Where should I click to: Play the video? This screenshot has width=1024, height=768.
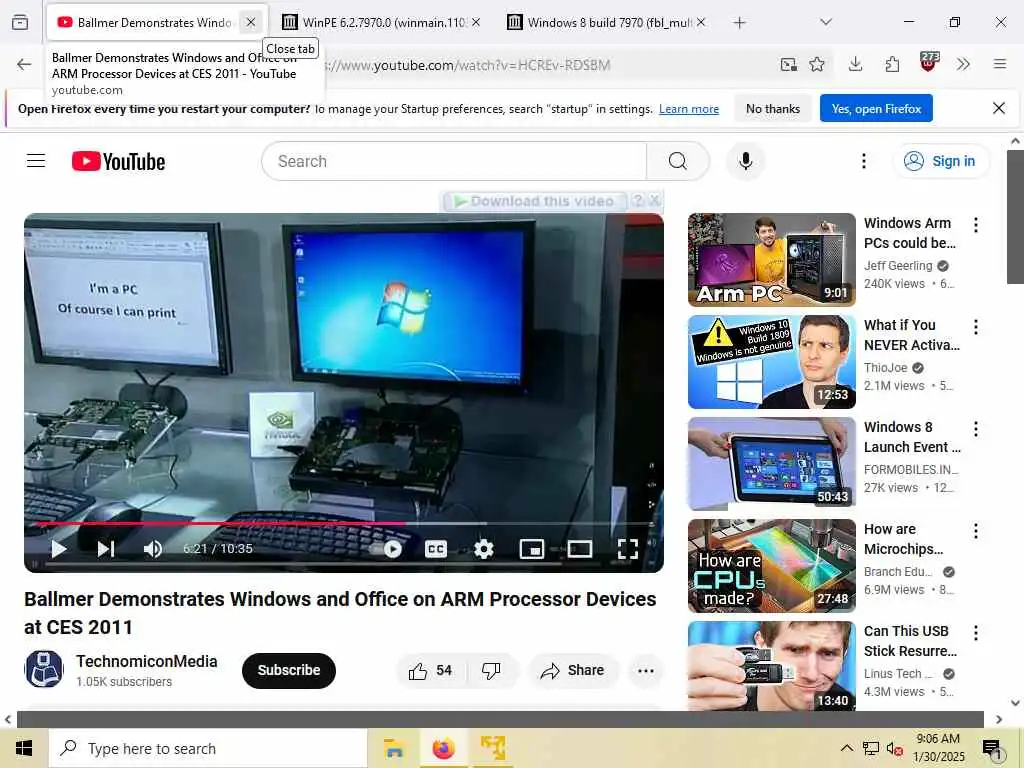[x=59, y=549]
